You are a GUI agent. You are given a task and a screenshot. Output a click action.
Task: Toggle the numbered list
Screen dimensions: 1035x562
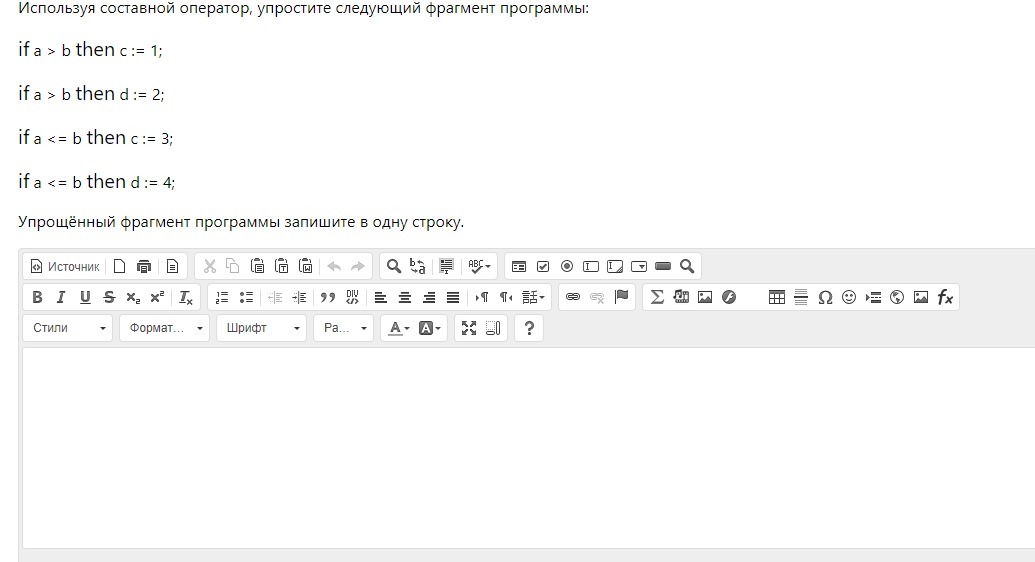coord(222,297)
